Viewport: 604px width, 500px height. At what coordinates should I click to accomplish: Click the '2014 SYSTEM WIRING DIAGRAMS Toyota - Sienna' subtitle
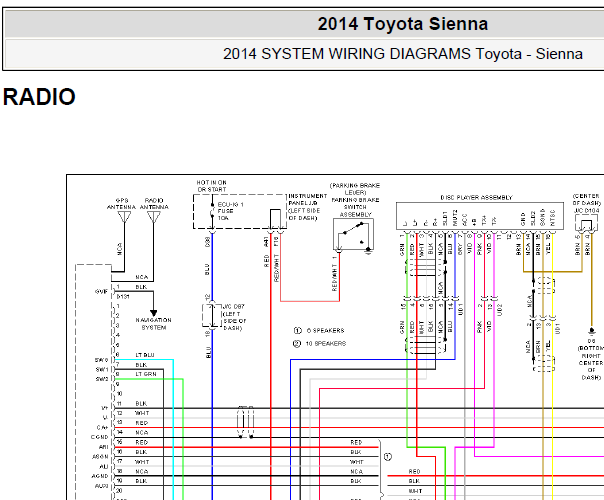click(403, 54)
